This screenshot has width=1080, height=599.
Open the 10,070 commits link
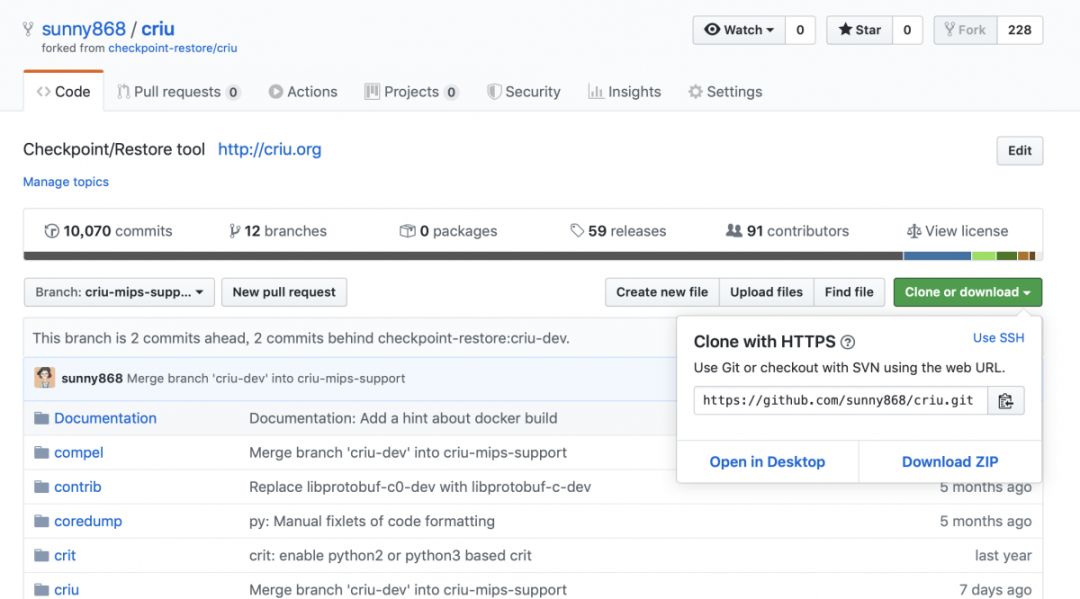(109, 231)
